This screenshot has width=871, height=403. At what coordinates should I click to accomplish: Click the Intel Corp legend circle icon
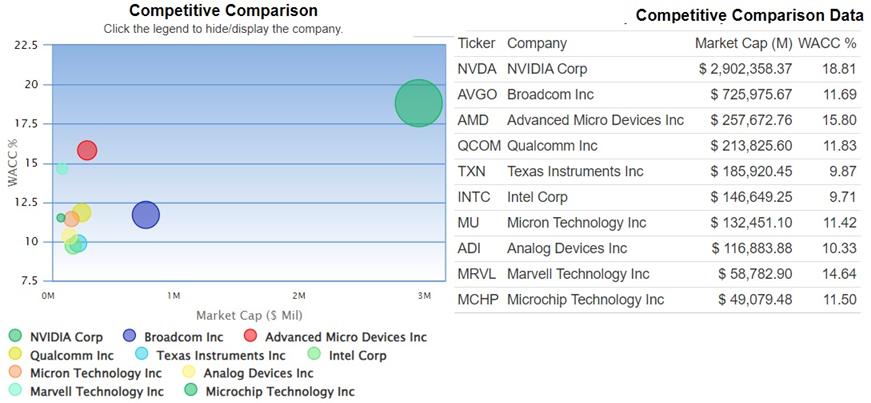coord(313,355)
